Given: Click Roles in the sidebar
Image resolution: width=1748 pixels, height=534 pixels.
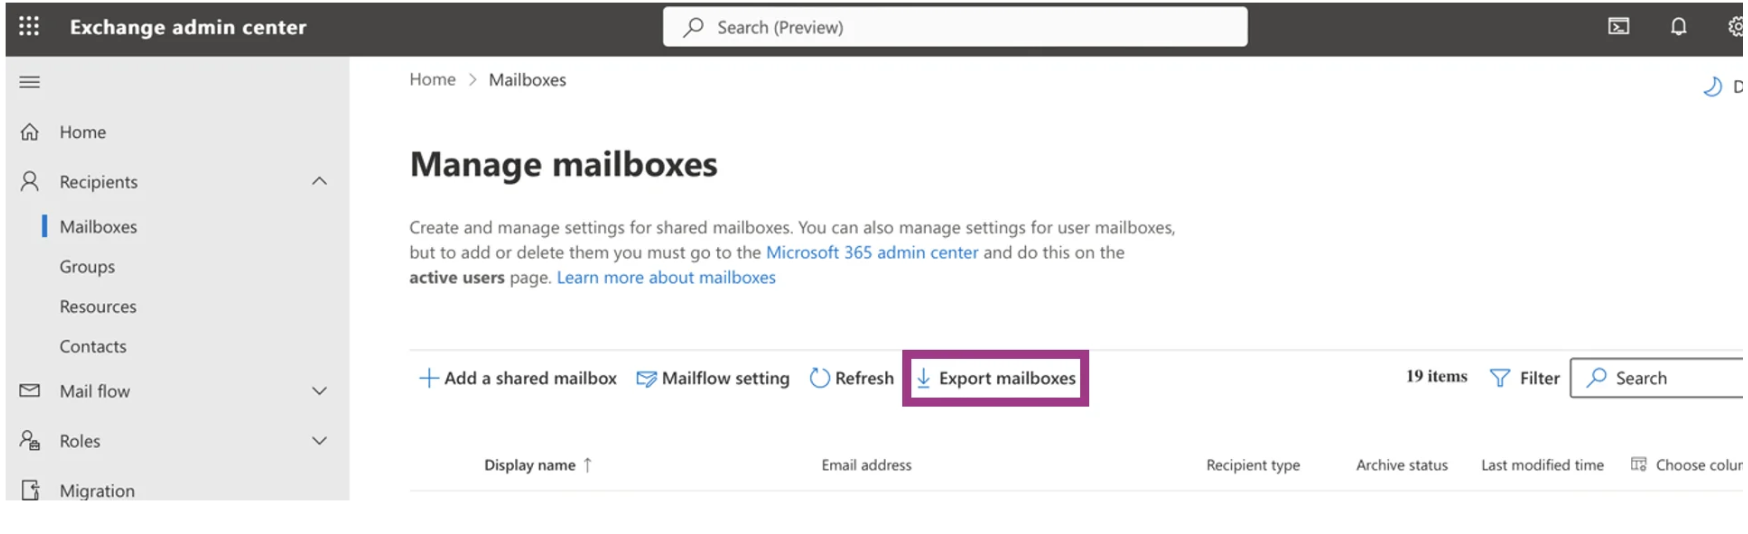Looking at the screenshot, I should point(80,441).
